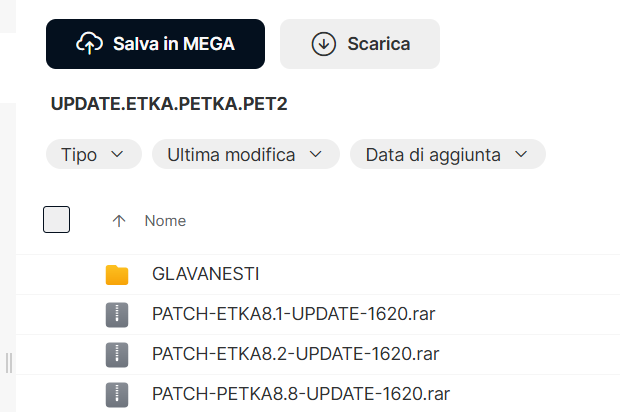Click the sidebar resize handle on left edge
620x412 pixels.
pyautogui.click(x=10, y=362)
